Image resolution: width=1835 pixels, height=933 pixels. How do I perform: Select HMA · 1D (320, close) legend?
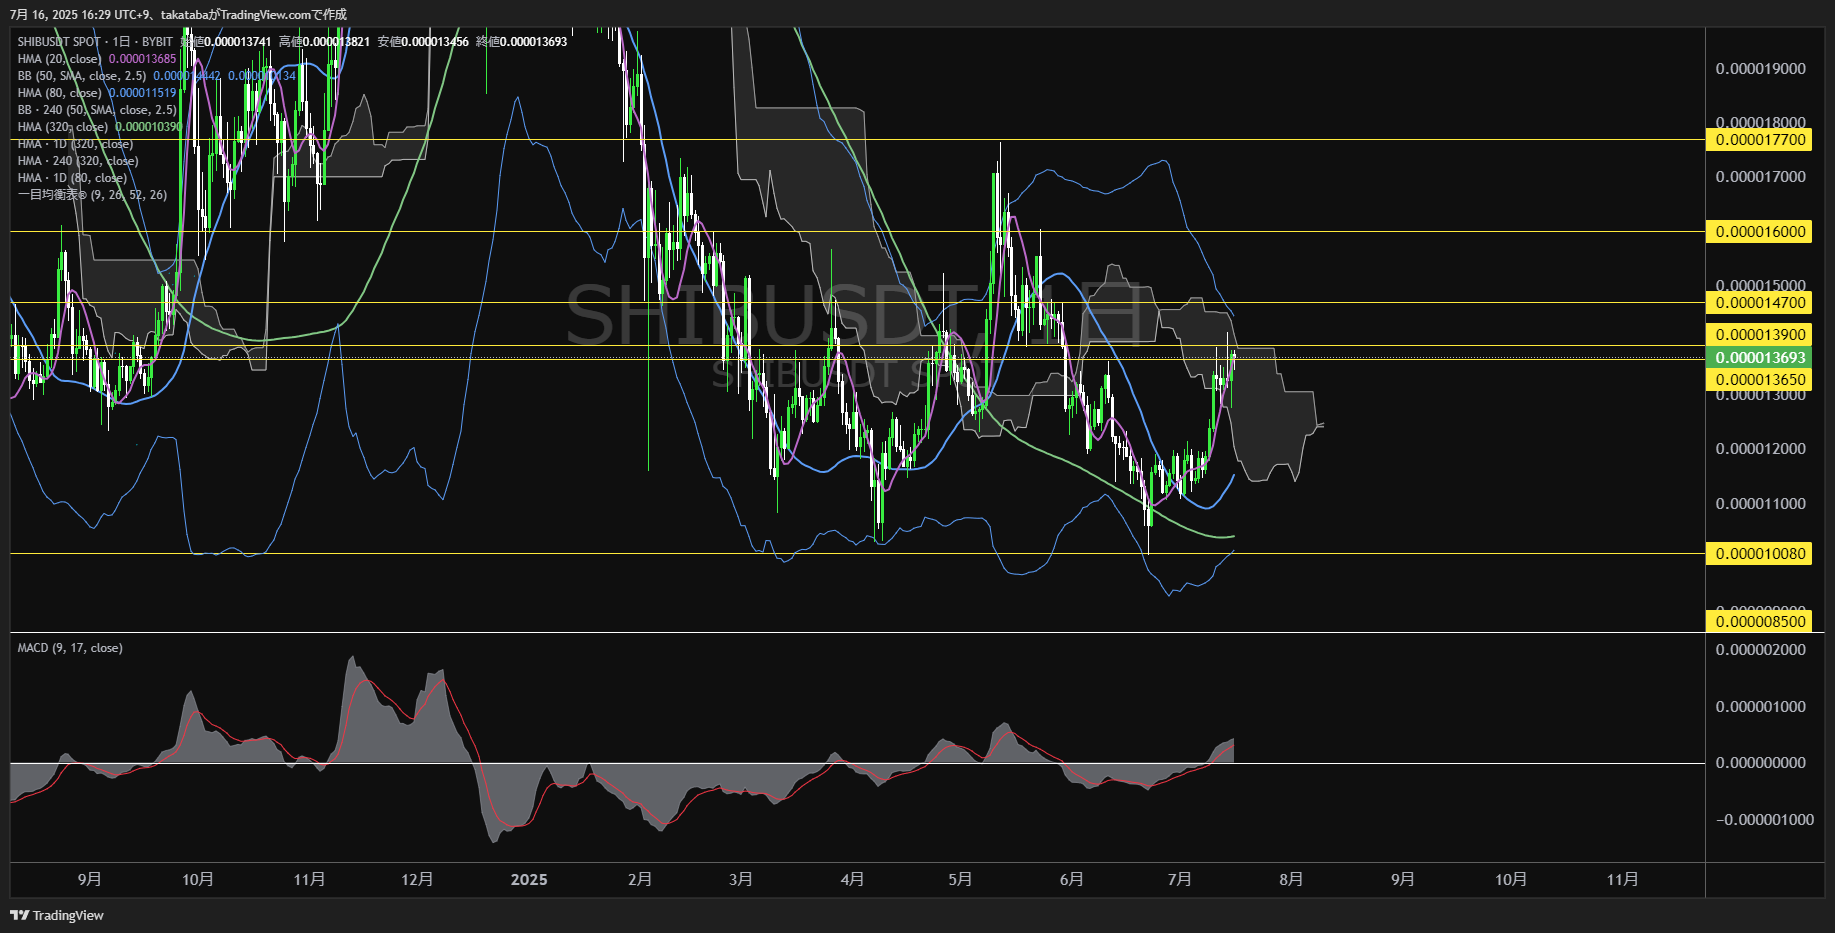click(x=75, y=144)
